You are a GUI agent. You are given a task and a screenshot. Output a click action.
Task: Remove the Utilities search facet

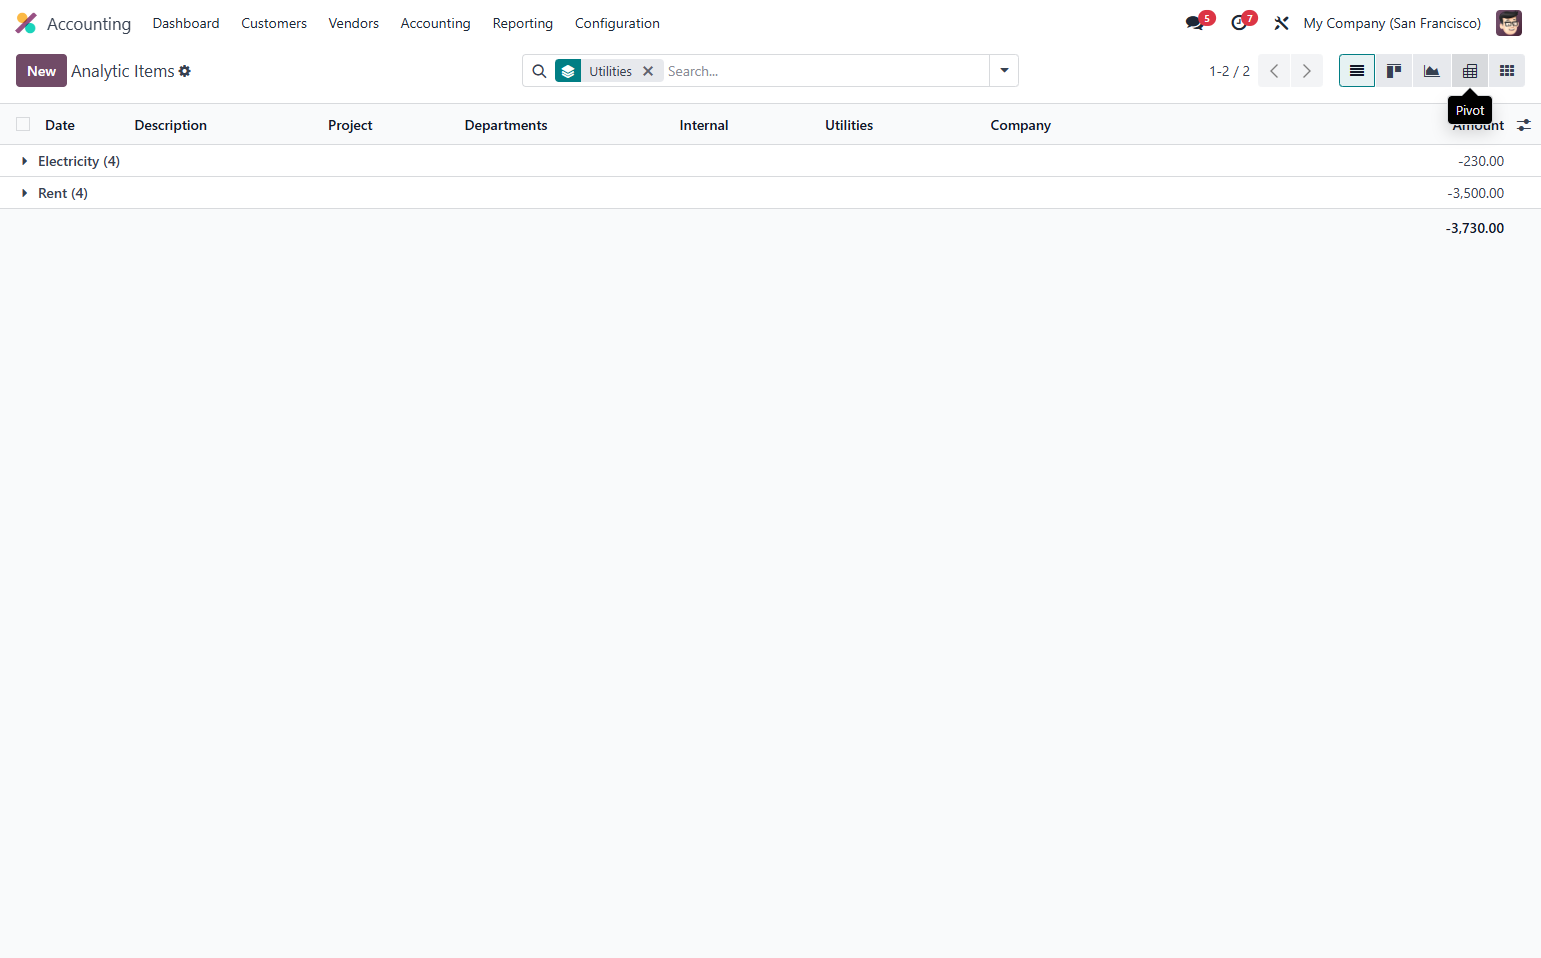[648, 71]
